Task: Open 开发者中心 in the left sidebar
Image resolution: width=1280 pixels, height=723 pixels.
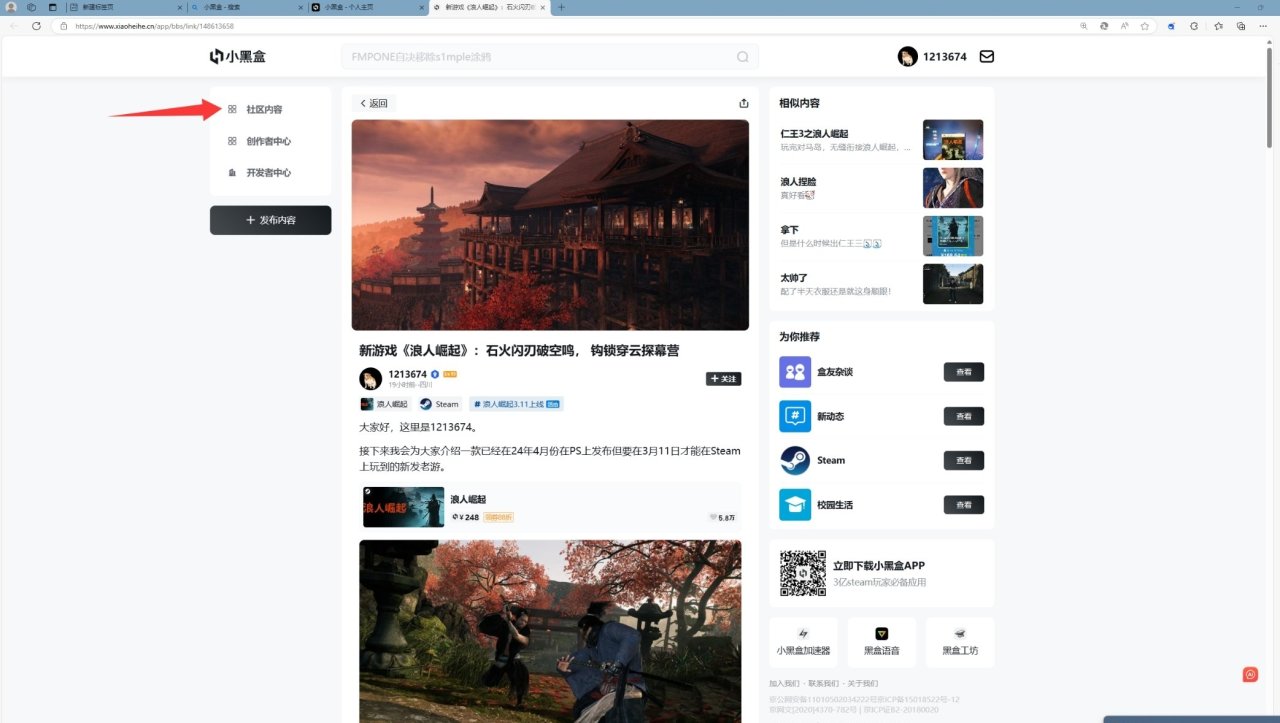Action: [270, 173]
